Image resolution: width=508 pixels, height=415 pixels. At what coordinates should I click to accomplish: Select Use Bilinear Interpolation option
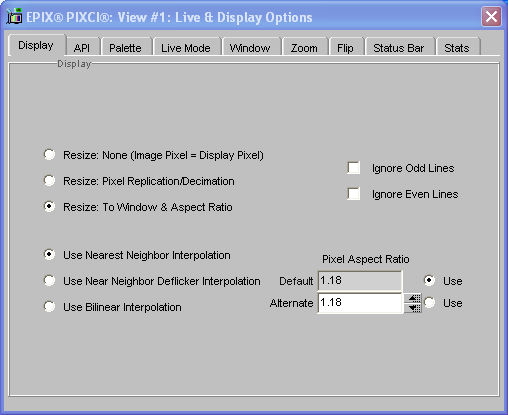click(x=49, y=307)
